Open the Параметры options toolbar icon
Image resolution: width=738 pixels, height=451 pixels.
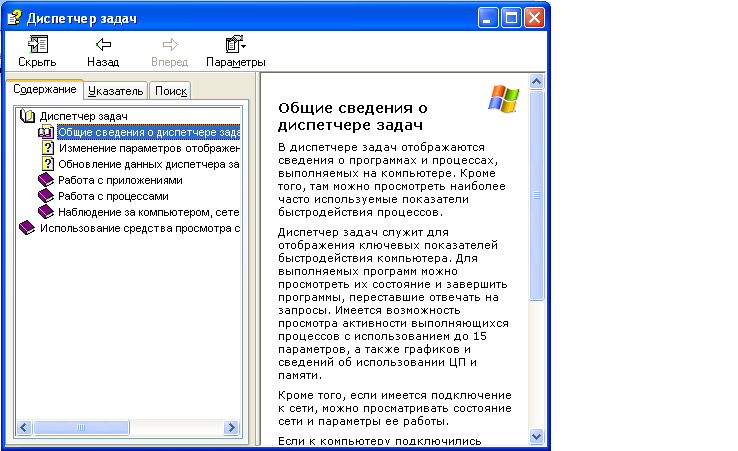(235, 44)
